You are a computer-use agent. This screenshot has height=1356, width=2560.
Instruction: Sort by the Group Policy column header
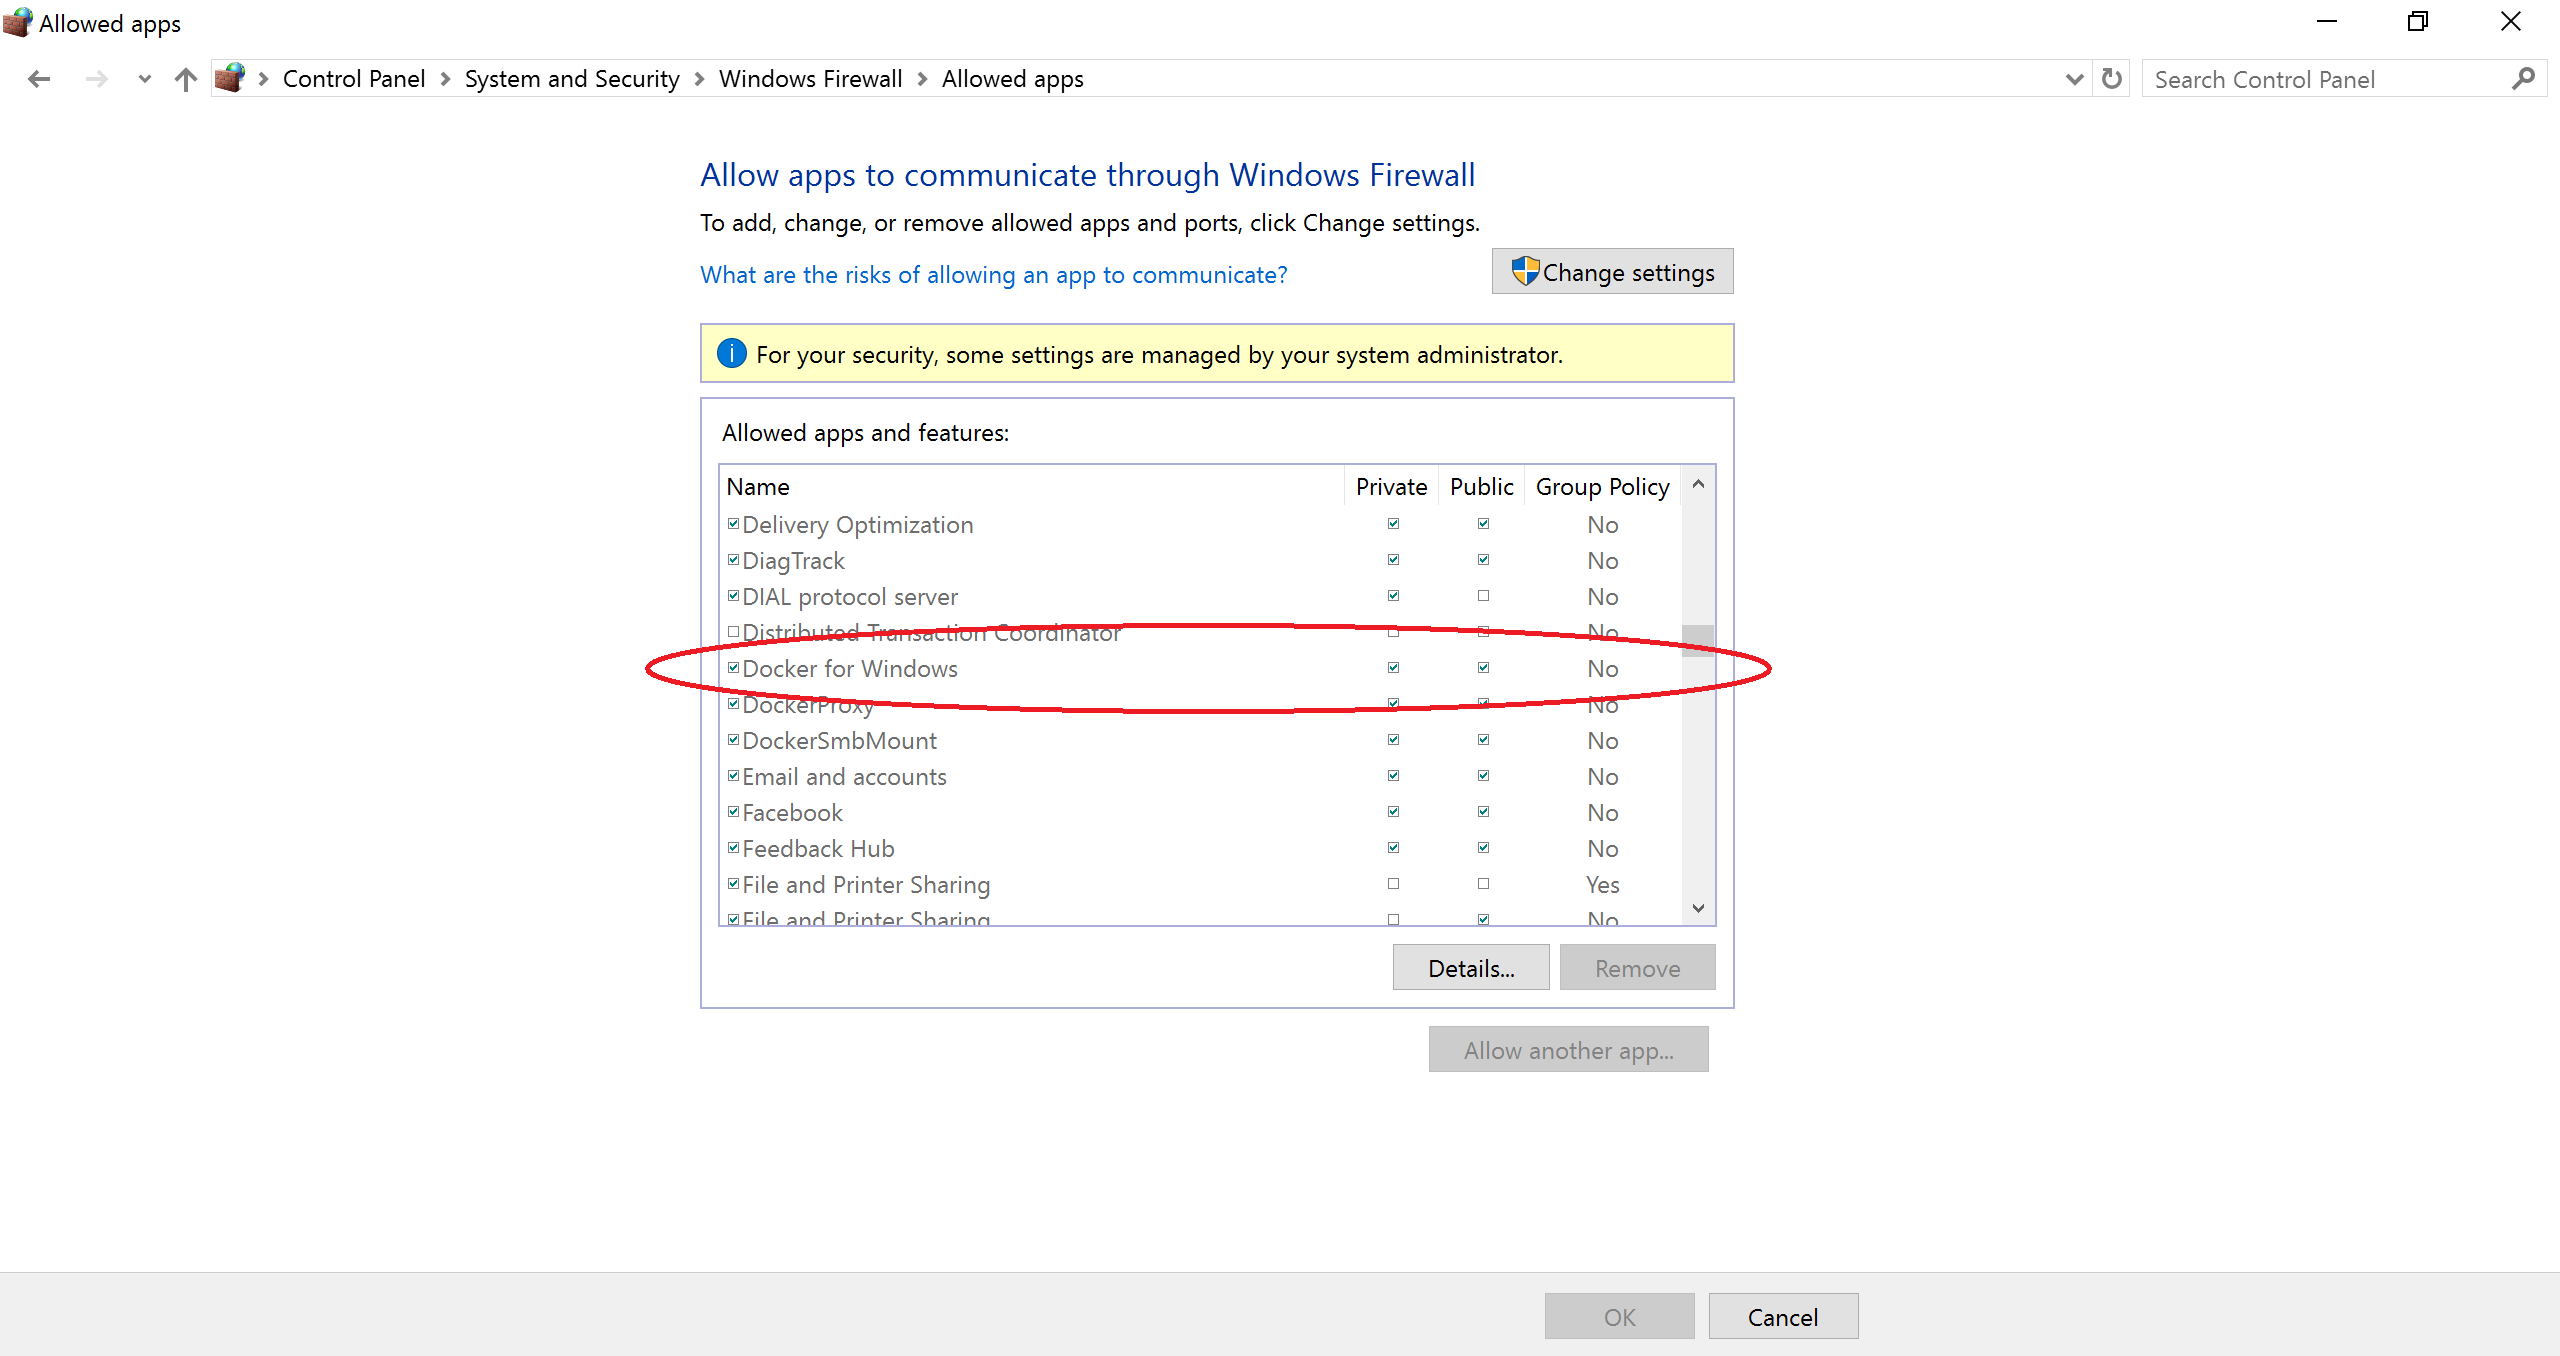1602,486
